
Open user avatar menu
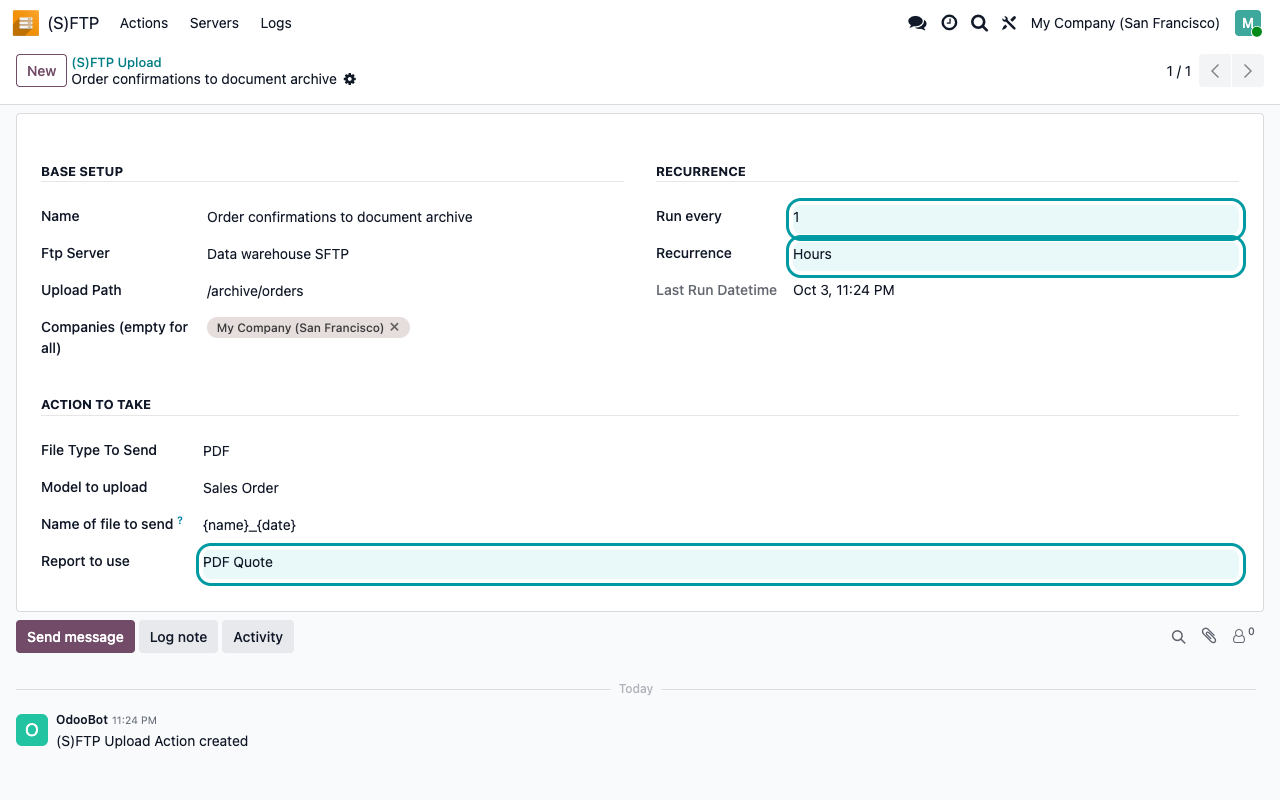point(1248,23)
